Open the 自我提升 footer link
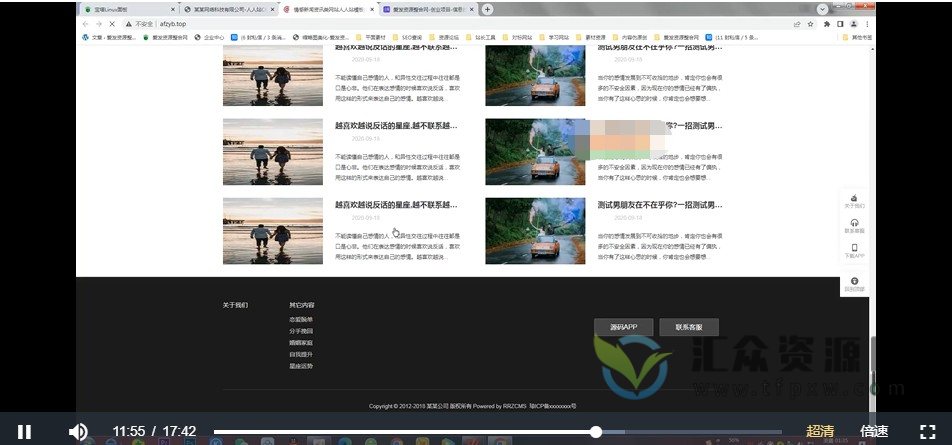Viewport: 952px width, 445px height. click(x=301, y=355)
